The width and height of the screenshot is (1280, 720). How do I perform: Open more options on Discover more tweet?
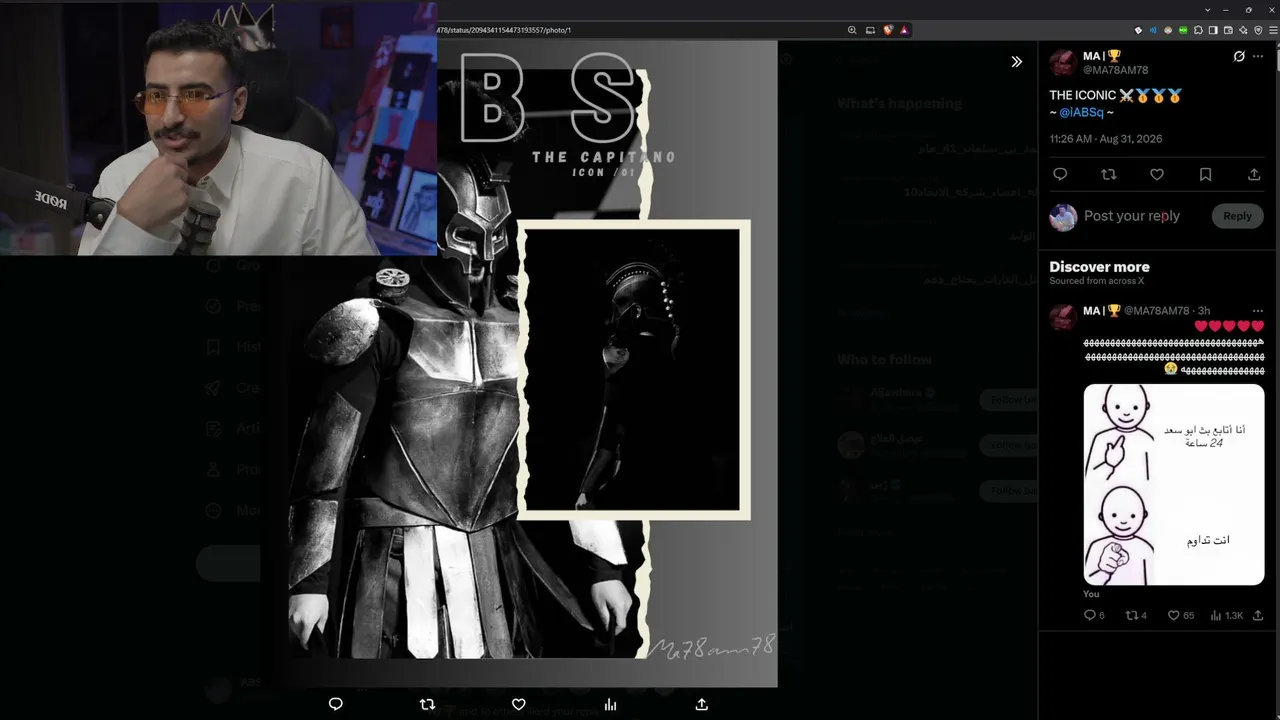1258,311
